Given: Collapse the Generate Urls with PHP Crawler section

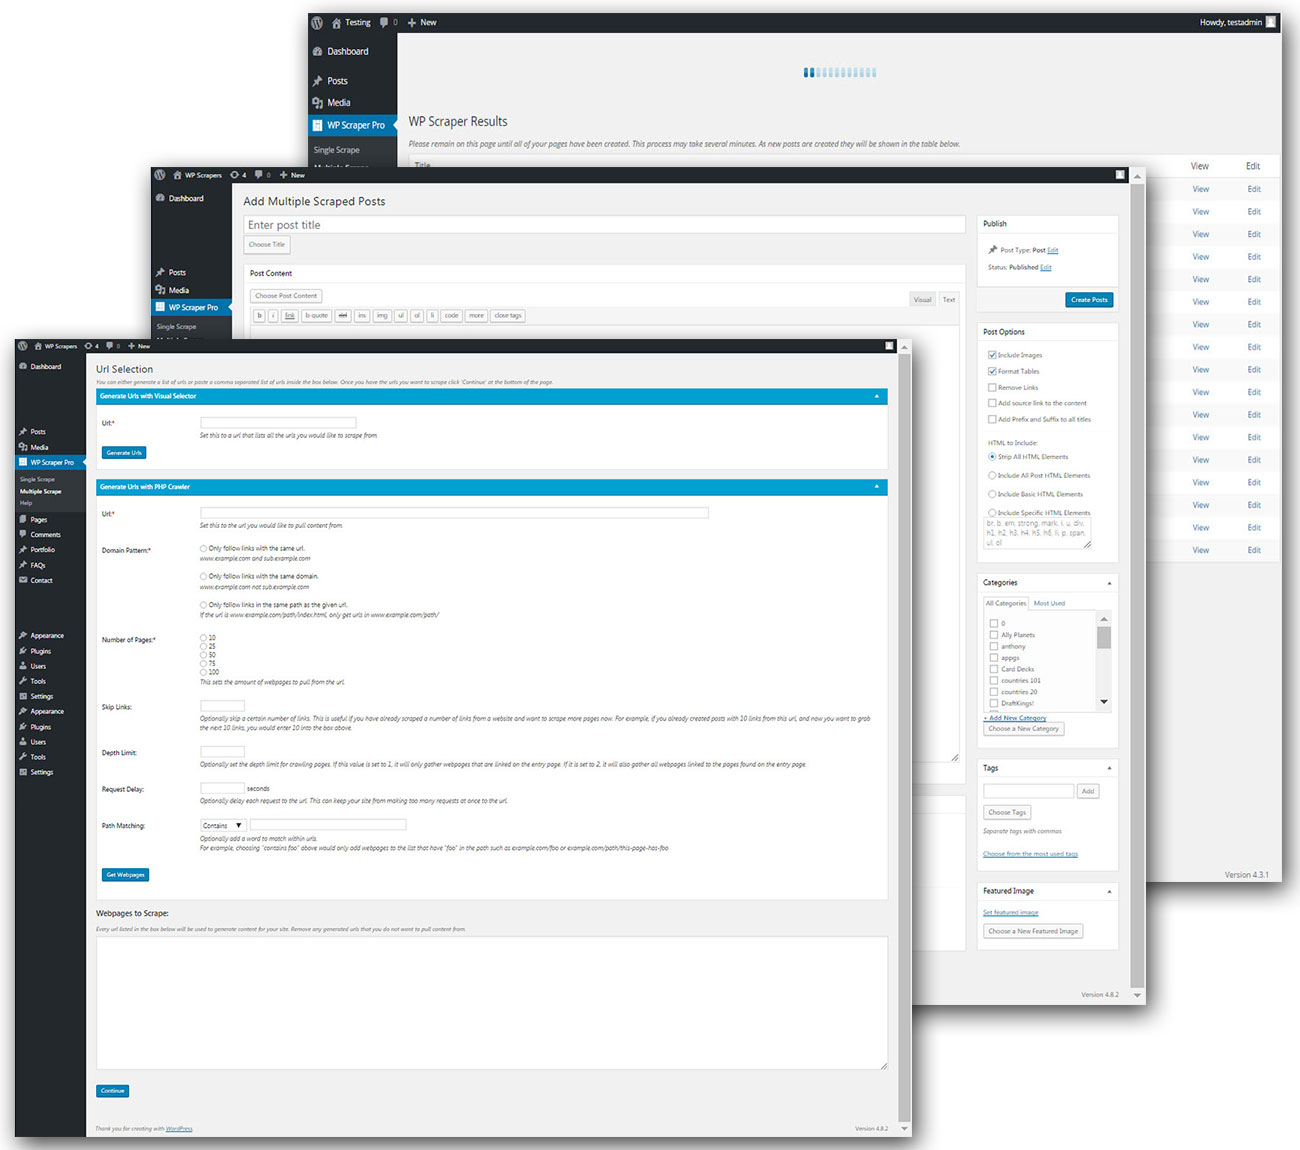Looking at the screenshot, I should [x=877, y=487].
